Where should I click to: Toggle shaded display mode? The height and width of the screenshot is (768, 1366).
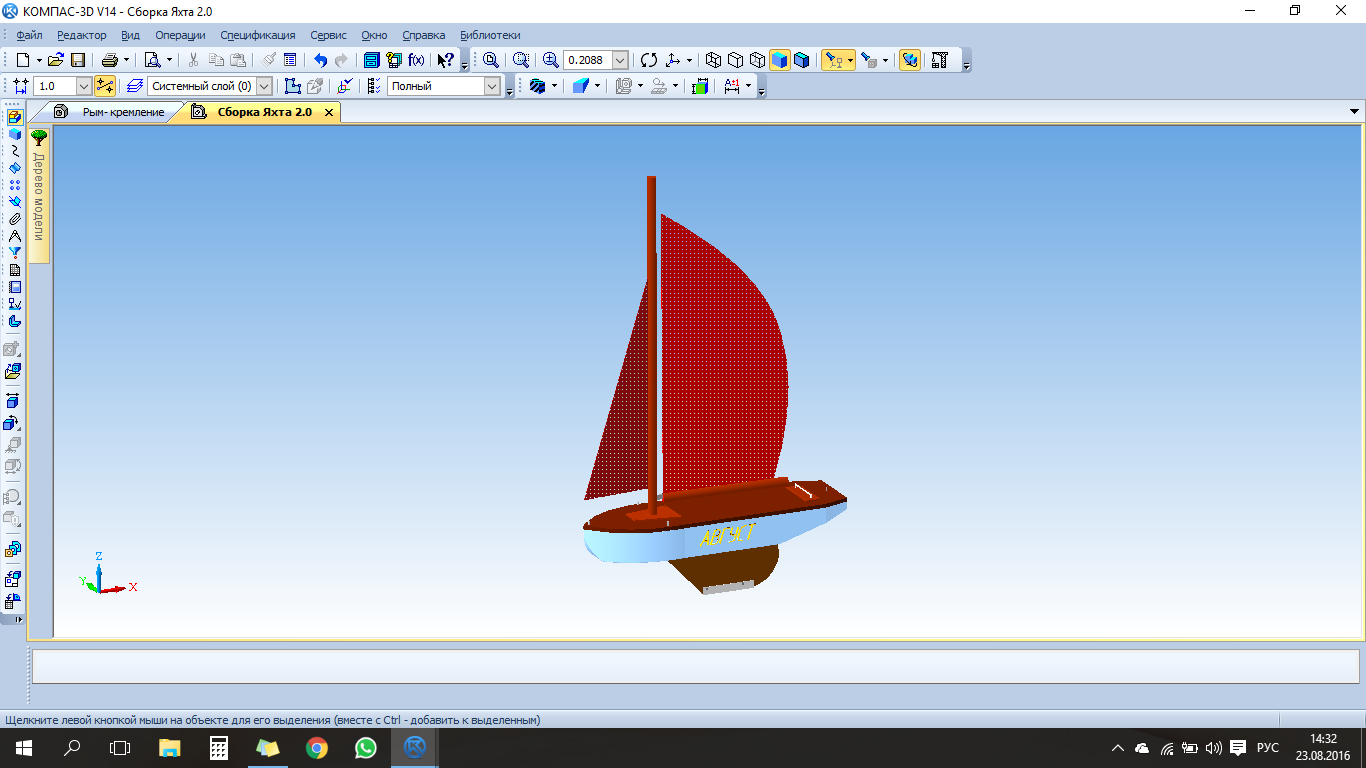[x=779, y=60]
